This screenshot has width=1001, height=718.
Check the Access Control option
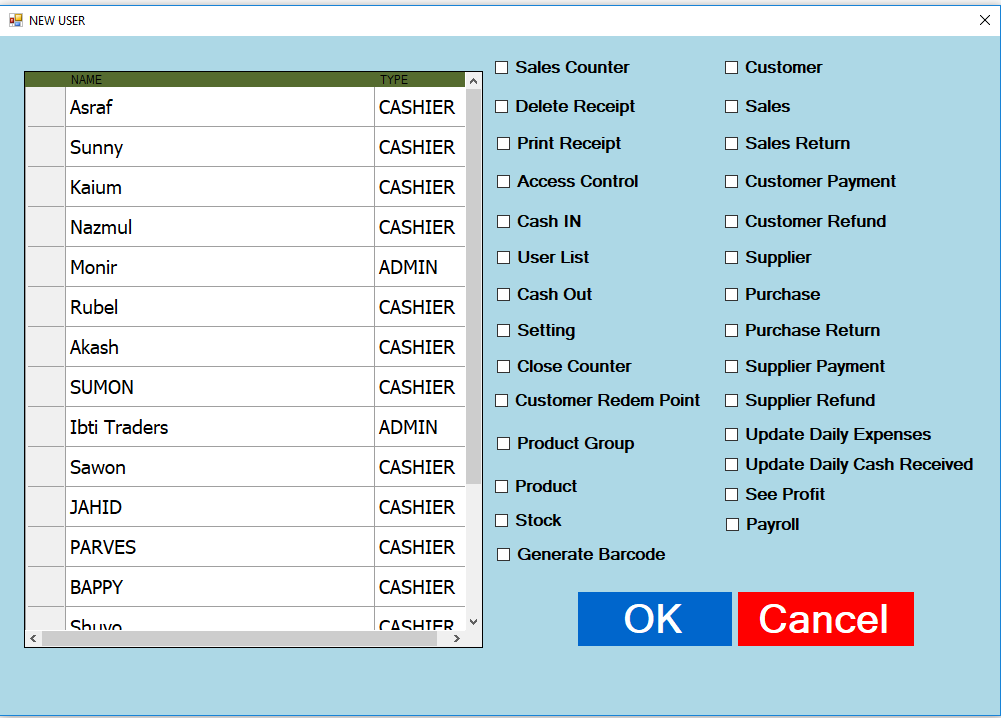point(504,182)
